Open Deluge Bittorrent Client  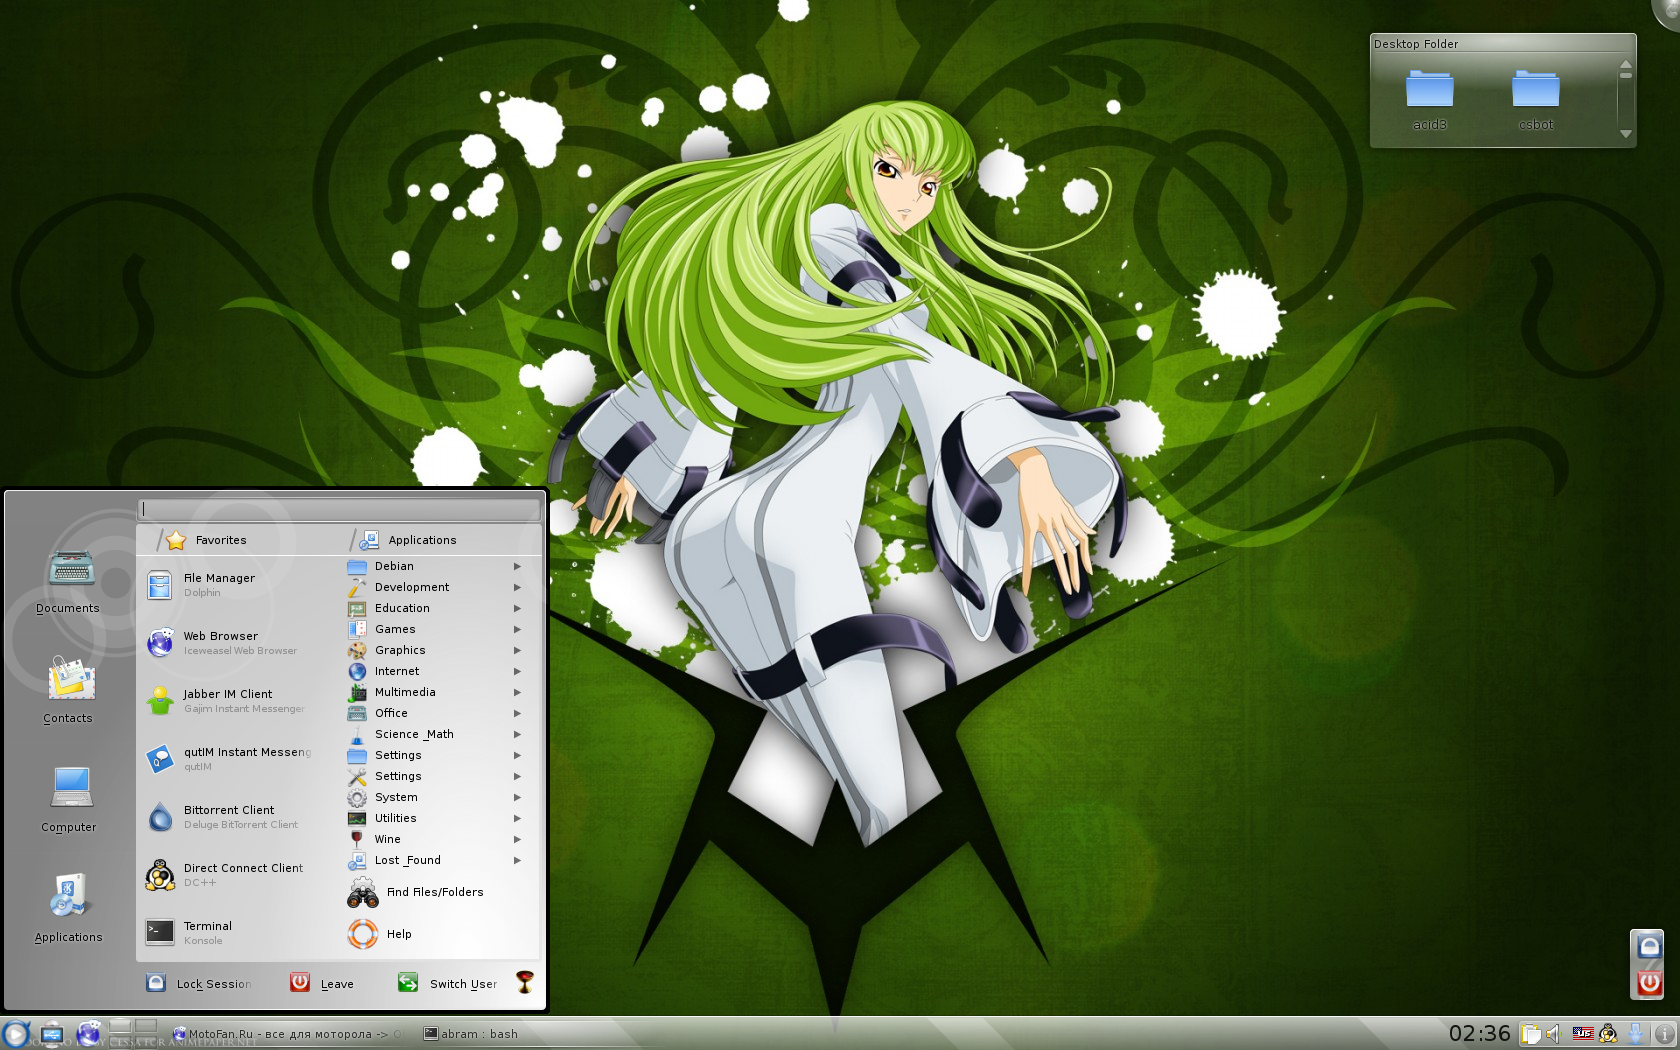coord(238,817)
